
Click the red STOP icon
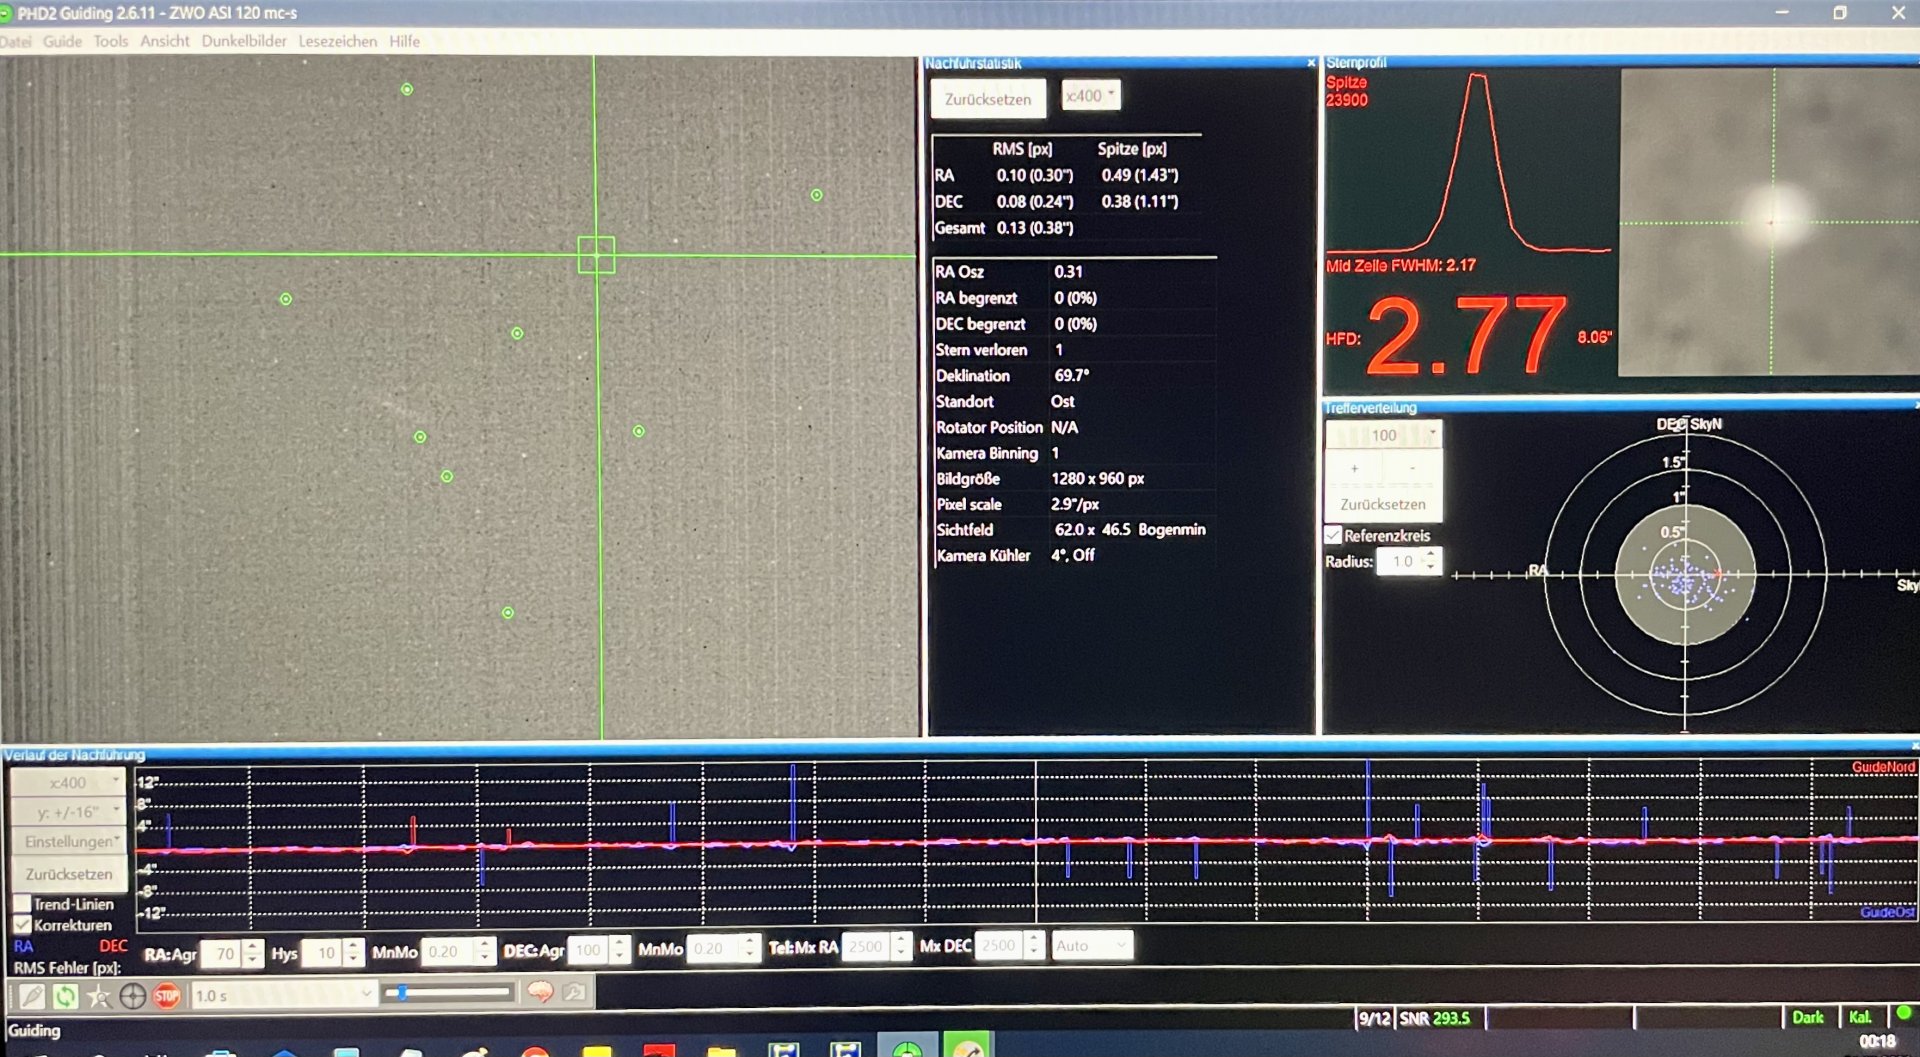click(x=167, y=995)
